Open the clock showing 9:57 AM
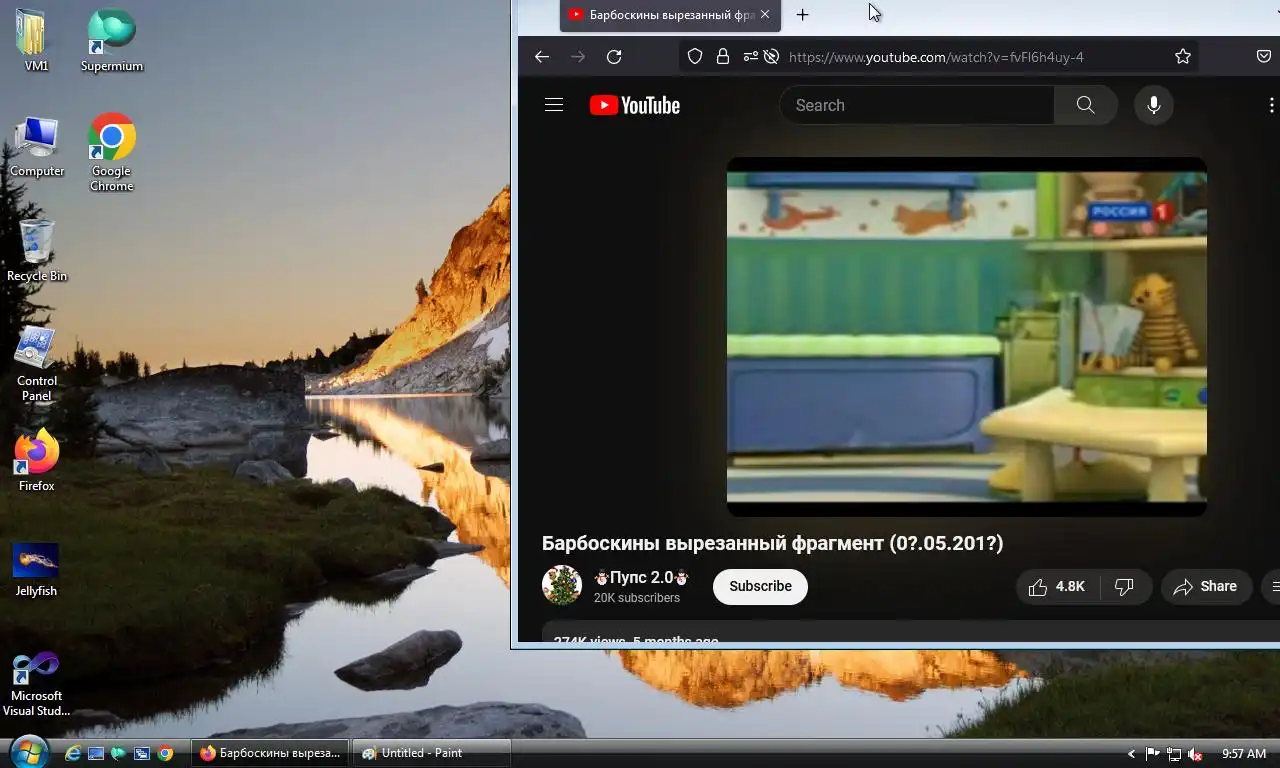1280x768 pixels. [x=1244, y=754]
